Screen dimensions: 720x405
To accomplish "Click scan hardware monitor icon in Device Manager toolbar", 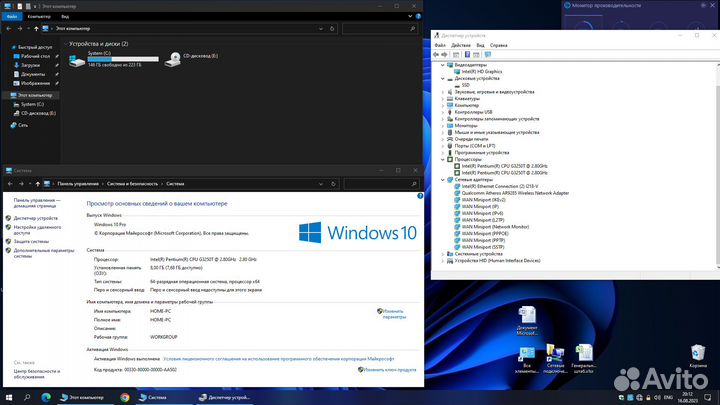I will pyautogui.click(x=488, y=55).
